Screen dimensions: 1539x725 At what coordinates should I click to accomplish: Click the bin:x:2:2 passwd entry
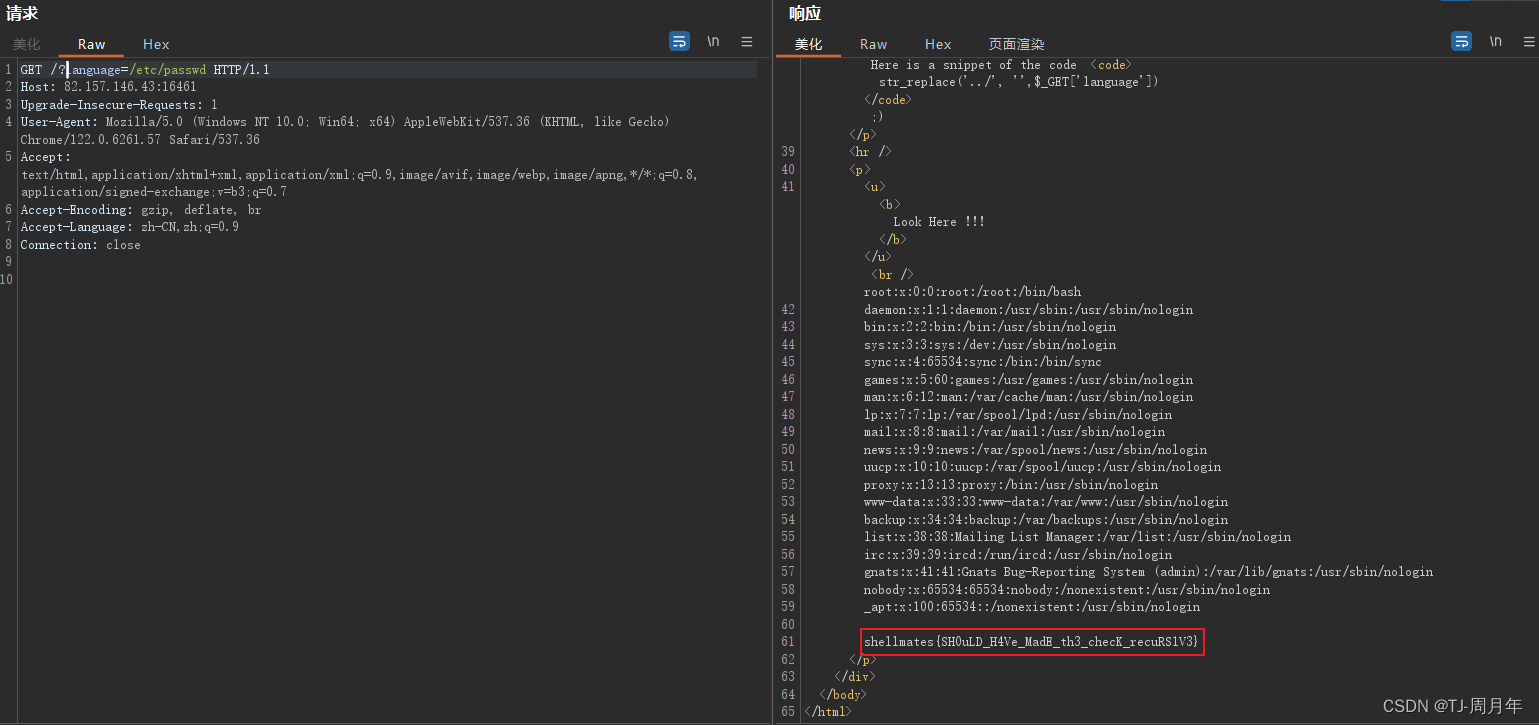tap(990, 327)
